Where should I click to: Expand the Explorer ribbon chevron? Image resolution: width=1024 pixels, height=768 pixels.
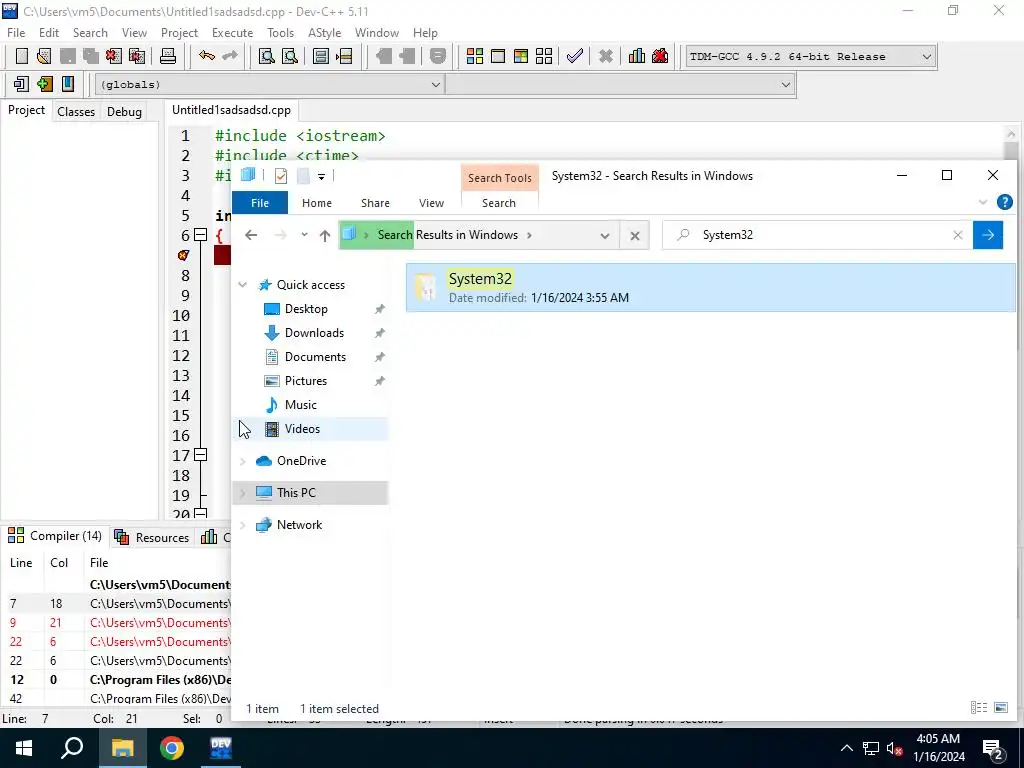click(983, 202)
